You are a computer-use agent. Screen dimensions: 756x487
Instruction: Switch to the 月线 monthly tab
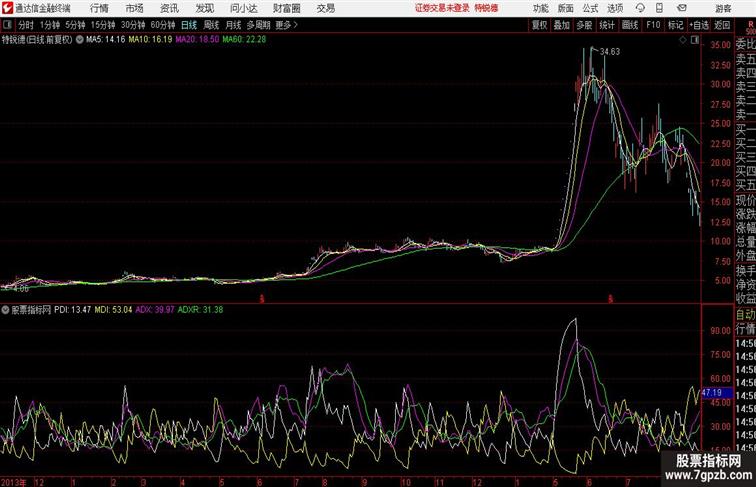click(x=233, y=25)
